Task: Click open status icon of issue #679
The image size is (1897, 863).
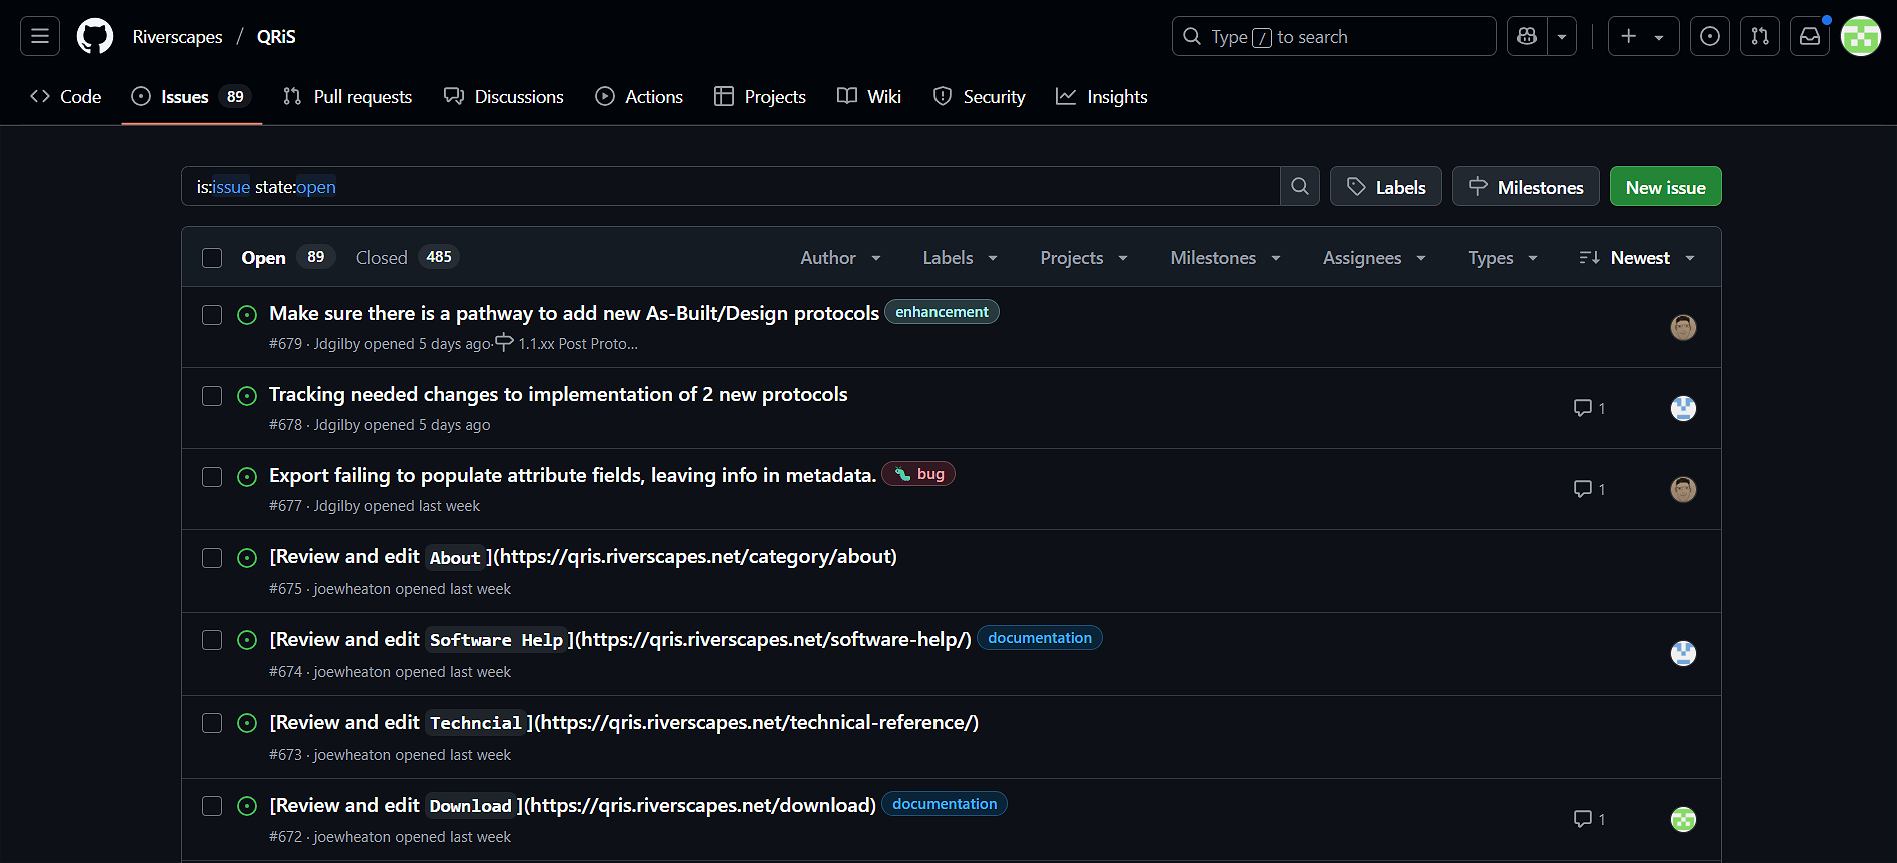Action: 247,315
